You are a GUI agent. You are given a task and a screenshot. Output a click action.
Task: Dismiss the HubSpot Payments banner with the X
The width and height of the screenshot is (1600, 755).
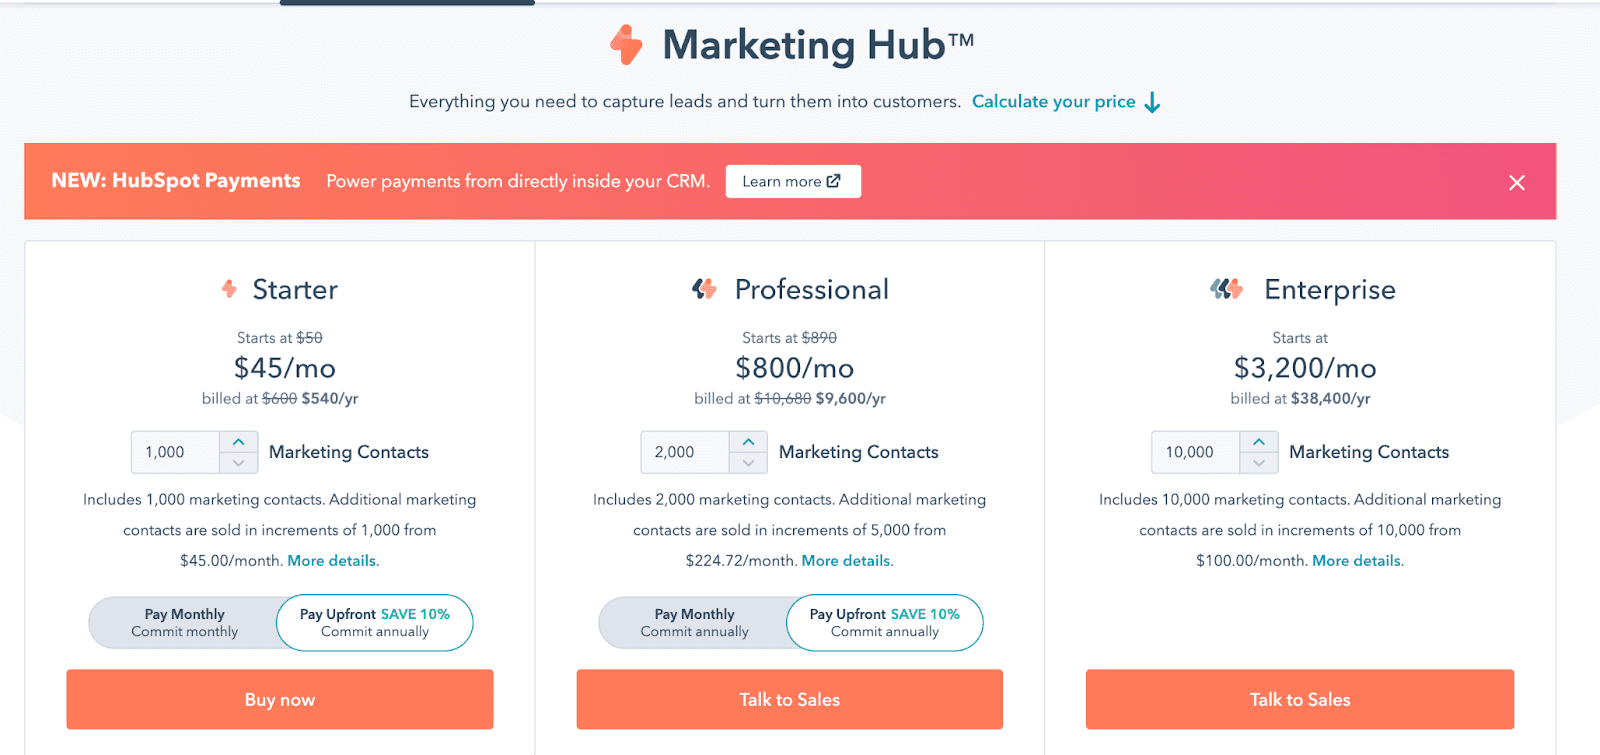tap(1517, 182)
